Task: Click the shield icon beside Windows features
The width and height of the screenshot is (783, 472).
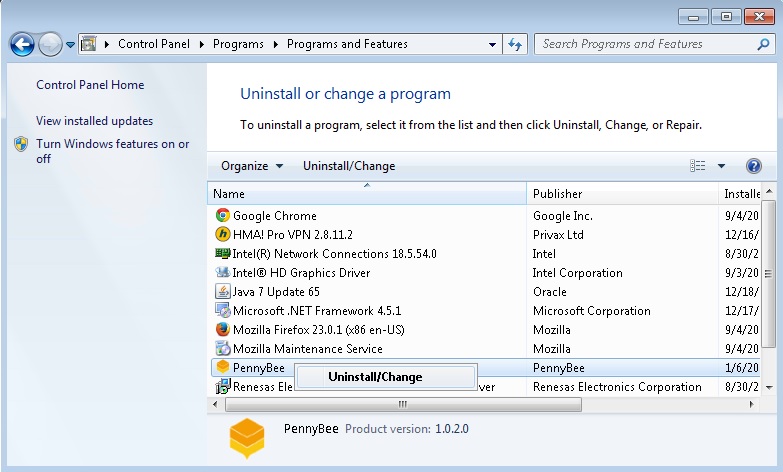Action: 21,144
